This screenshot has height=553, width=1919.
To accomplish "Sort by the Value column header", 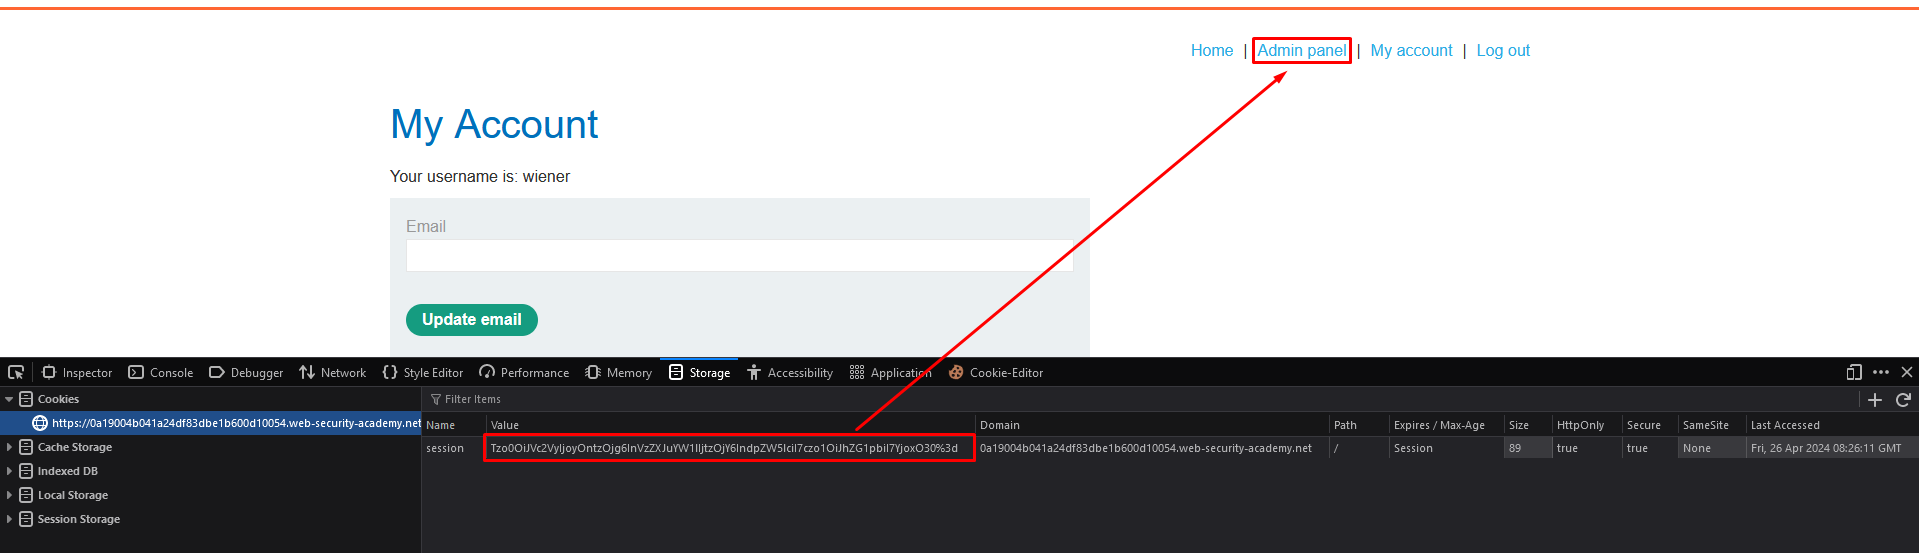I will [x=730, y=425].
